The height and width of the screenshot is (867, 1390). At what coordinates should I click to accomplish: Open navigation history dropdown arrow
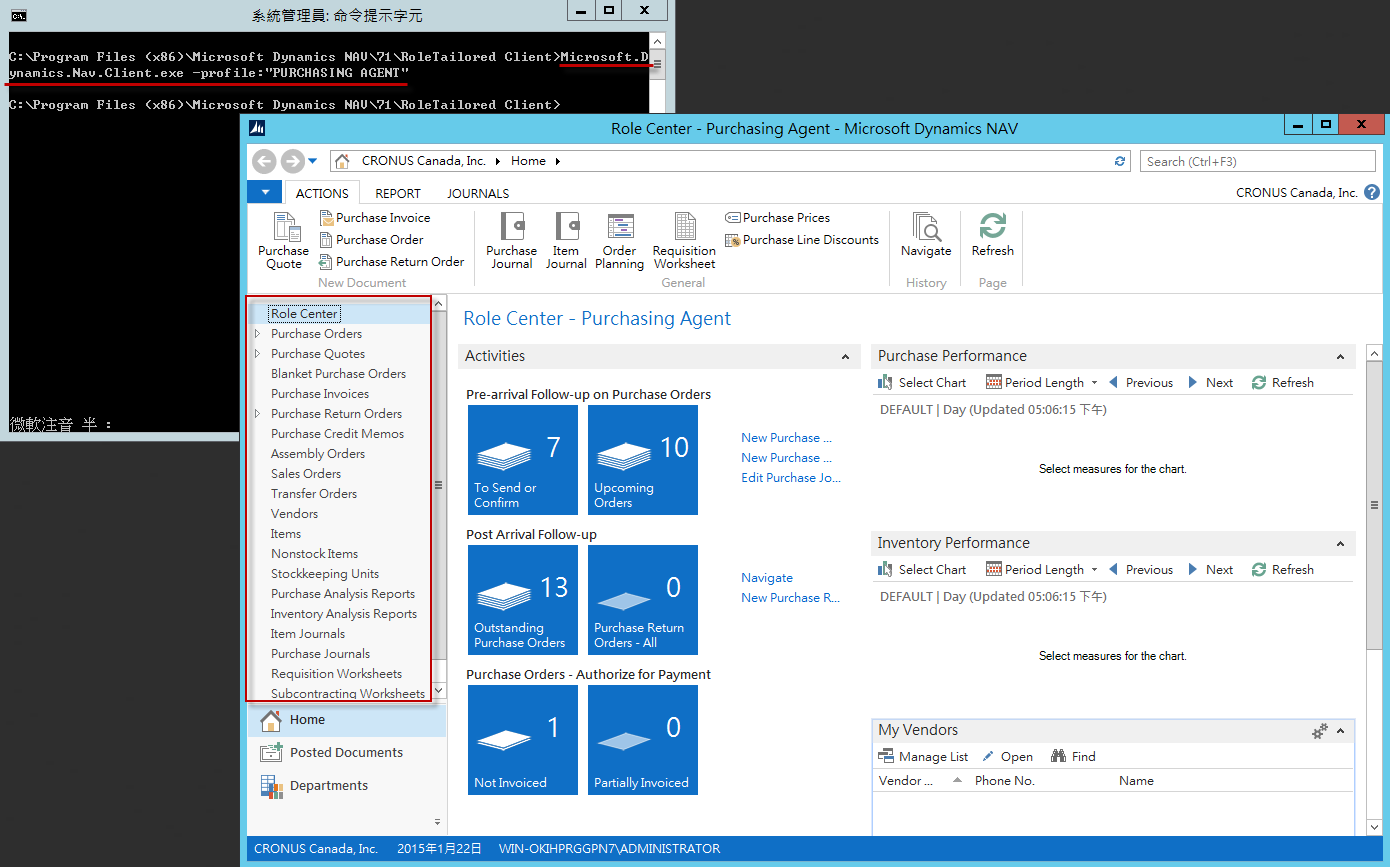(x=313, y=161)
